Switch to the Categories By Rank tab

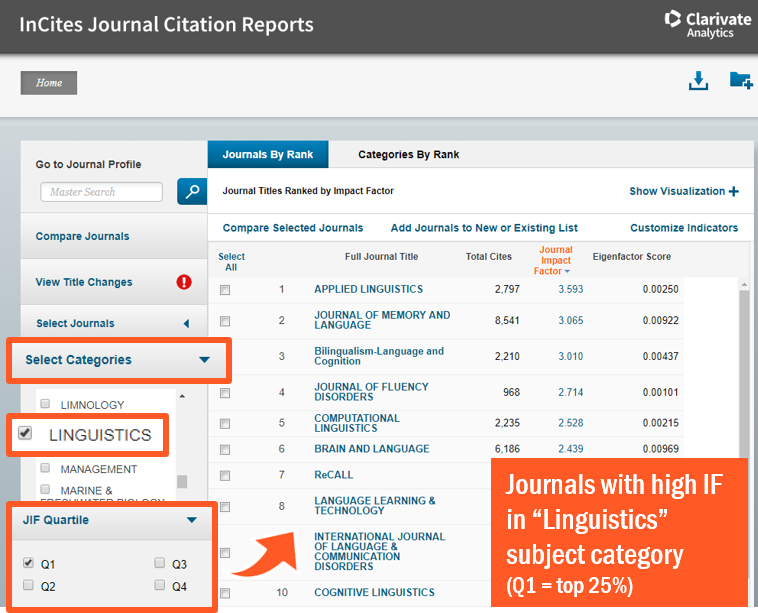point(408,155)
